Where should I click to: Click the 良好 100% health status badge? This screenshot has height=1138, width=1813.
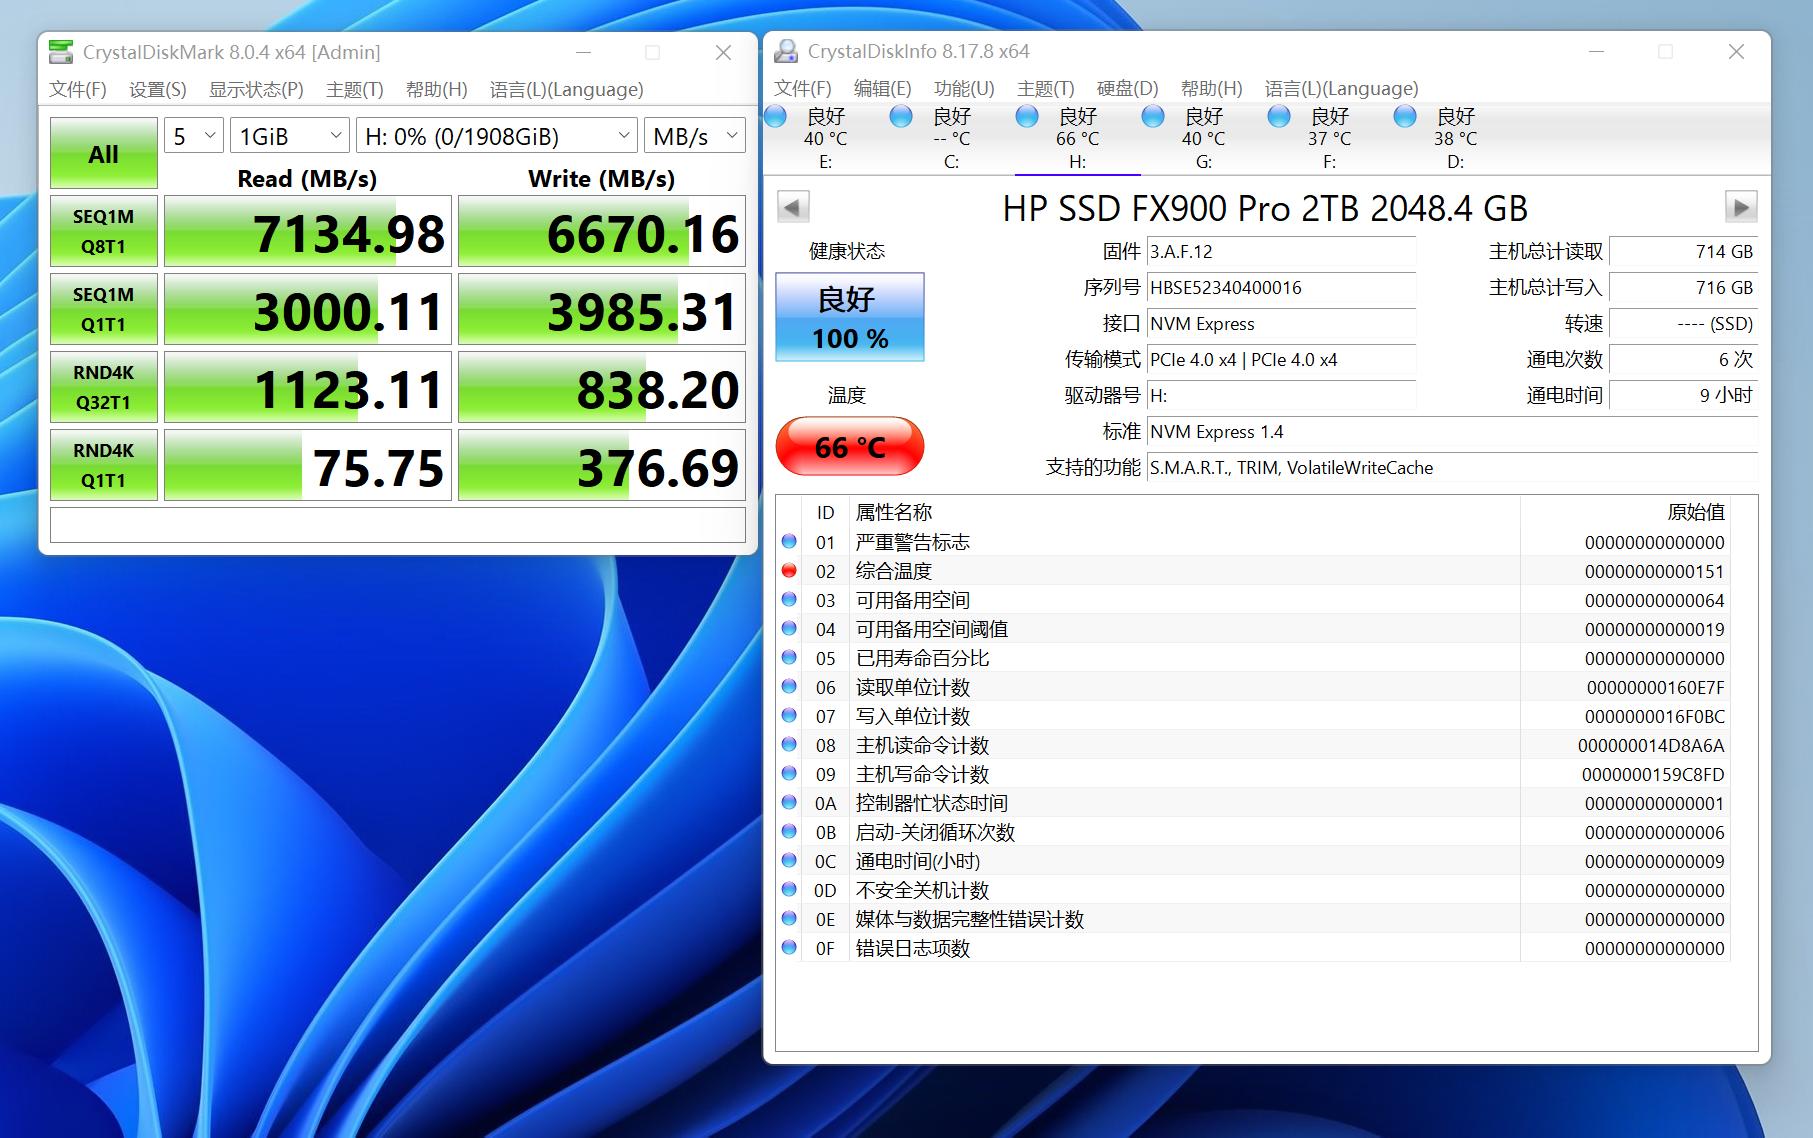click(x=849, y=316)
